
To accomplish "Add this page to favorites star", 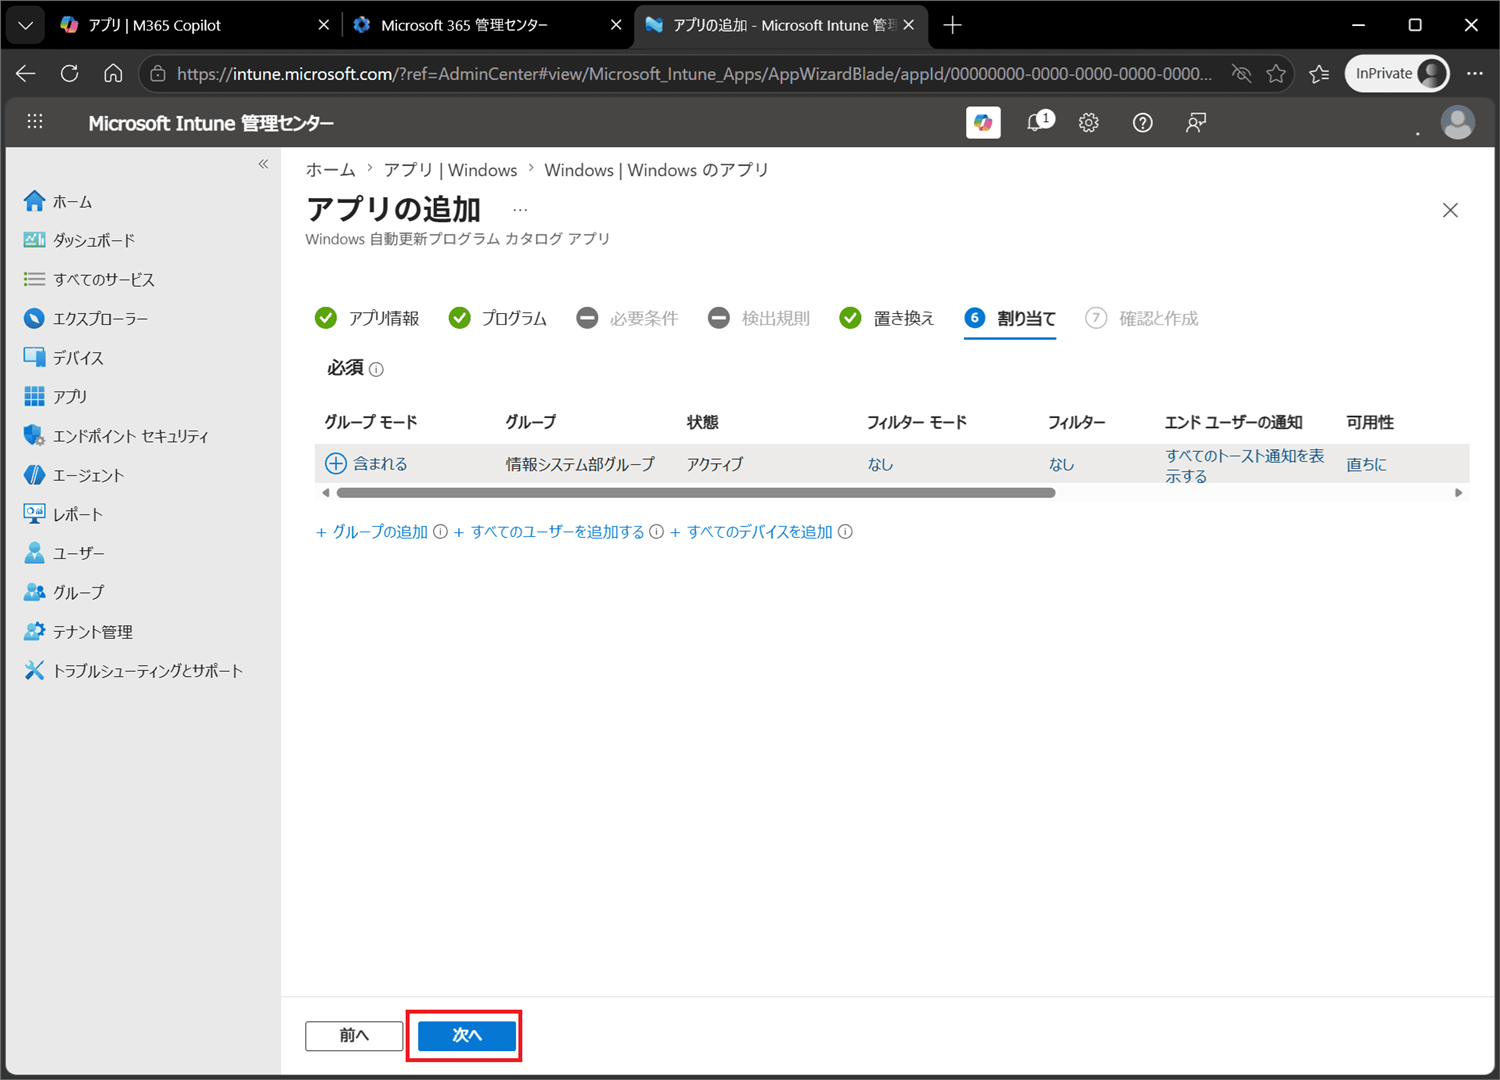I will (1276, 73).
